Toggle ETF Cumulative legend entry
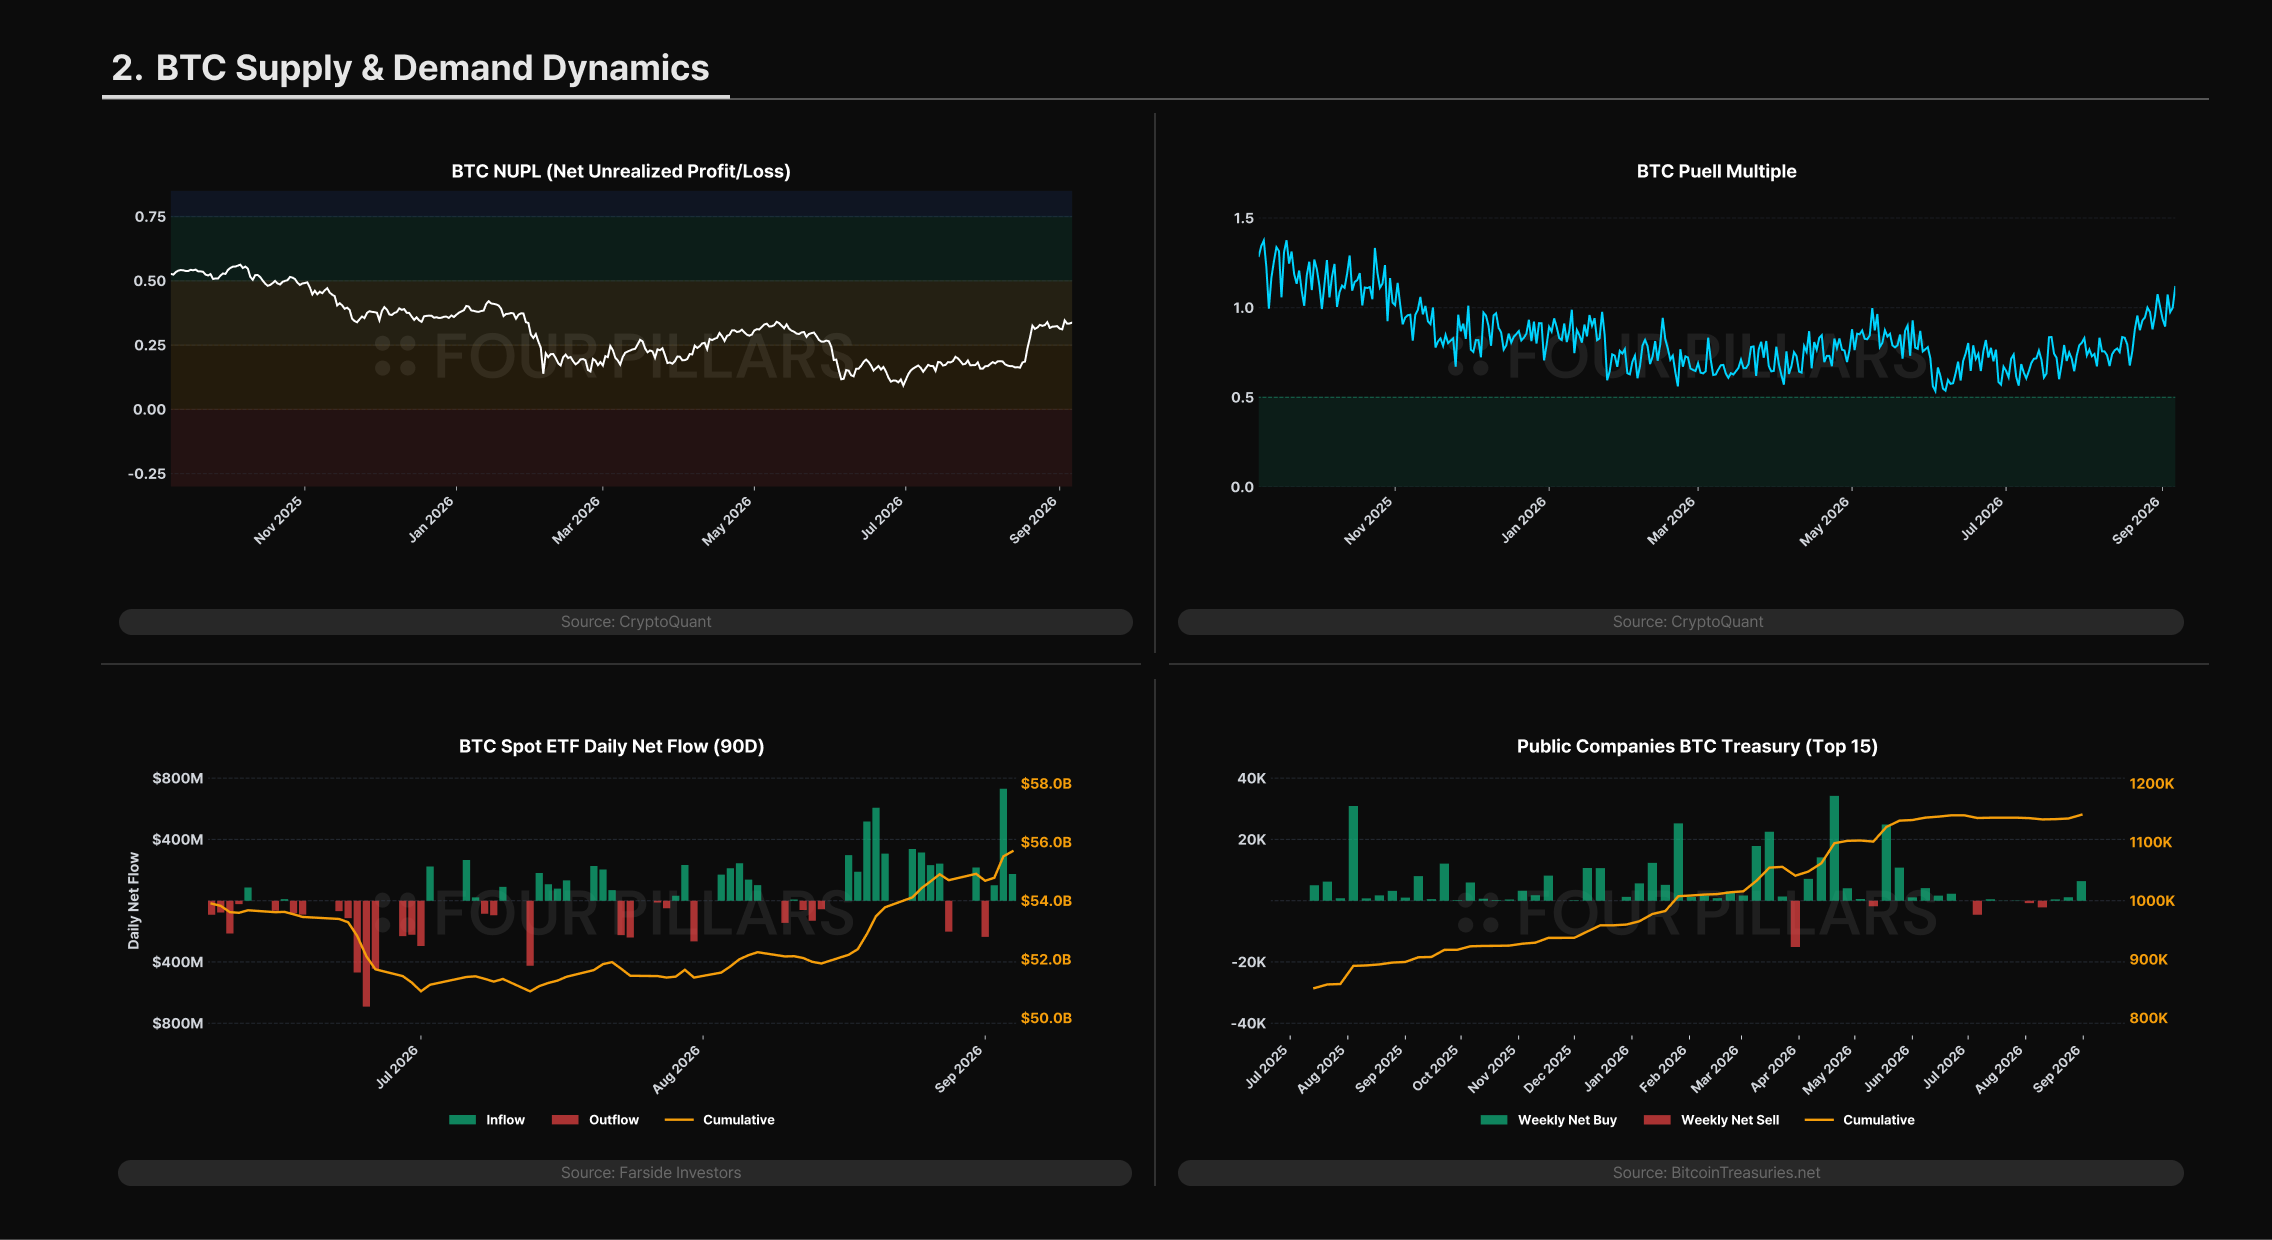Screen dimensions: 2272x1240 click(720, 1120)
